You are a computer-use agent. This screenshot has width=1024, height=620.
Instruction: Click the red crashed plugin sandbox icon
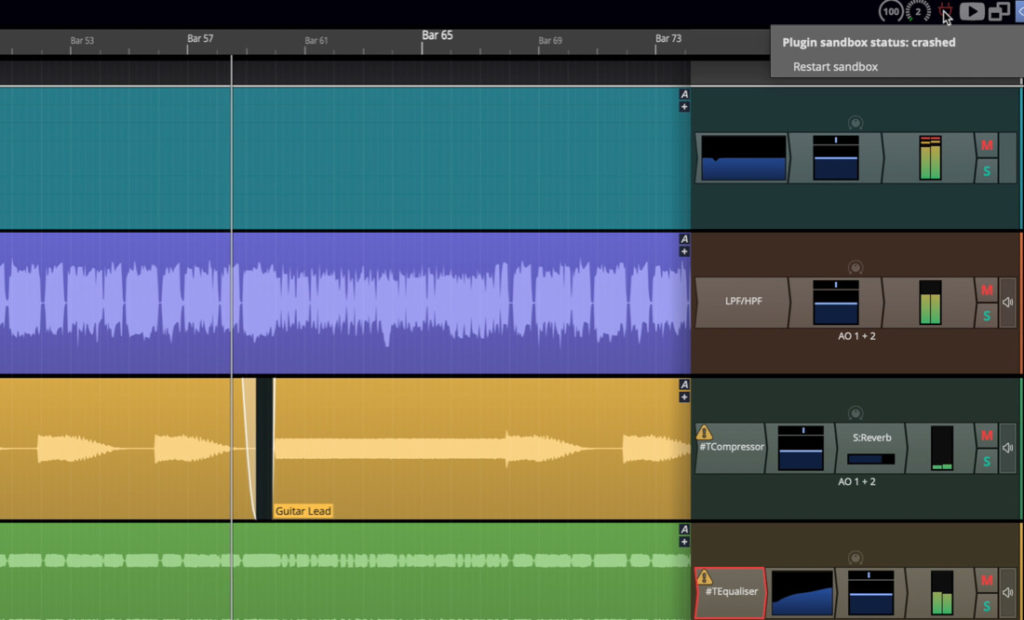946,12
